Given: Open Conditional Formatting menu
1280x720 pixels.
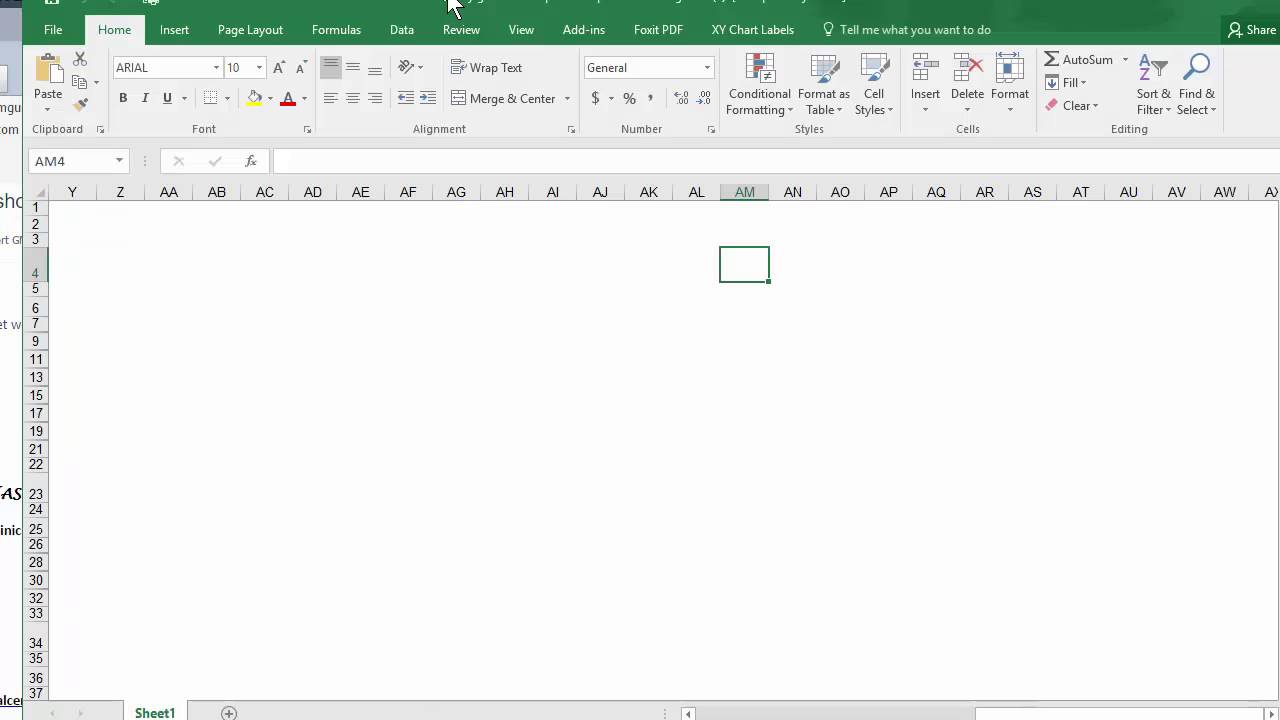Looking at the screenshot, I should (759, 85).
